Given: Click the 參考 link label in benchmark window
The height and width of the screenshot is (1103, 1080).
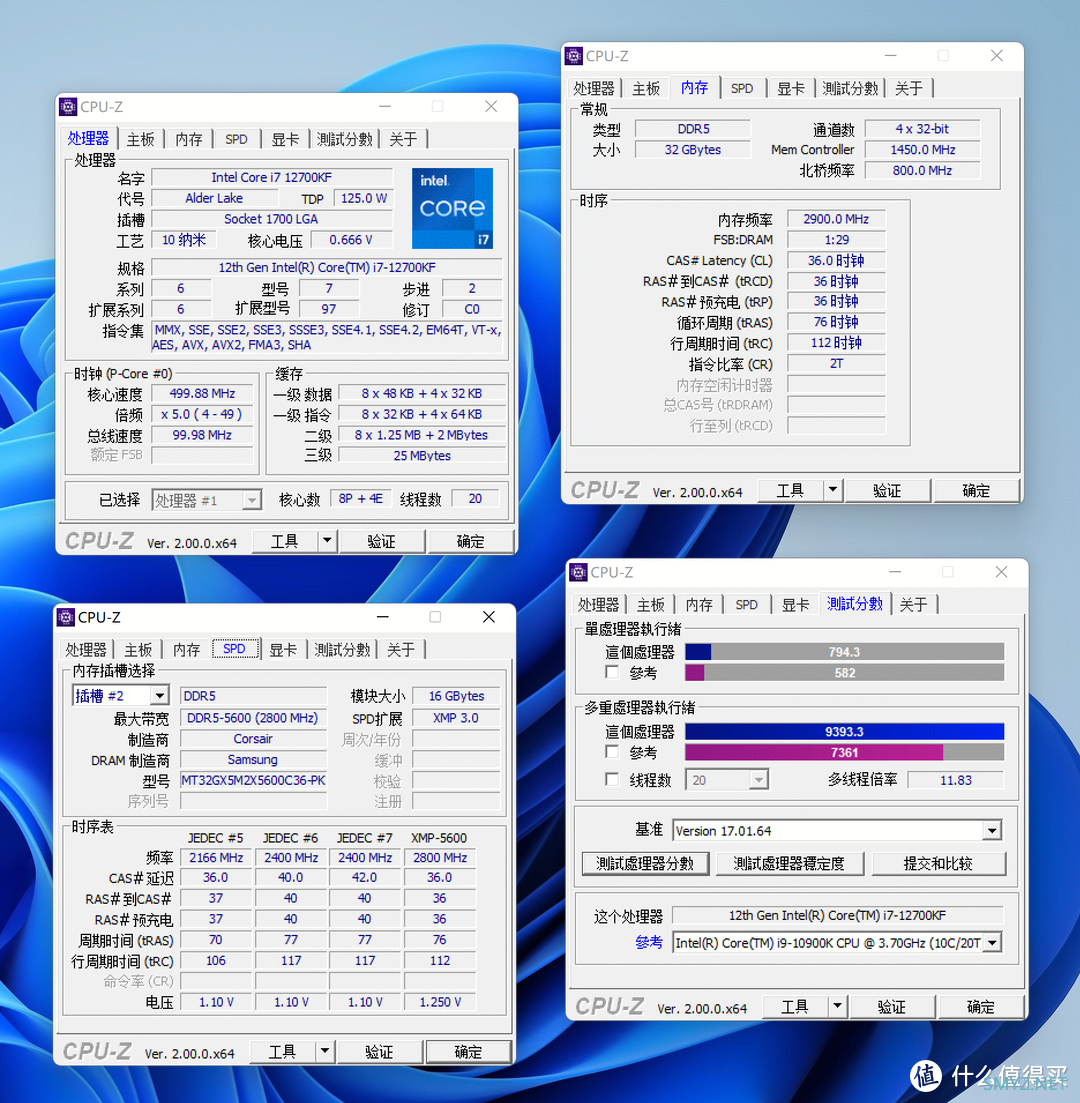Looking at the screenshot, I should tap(649, 943).
